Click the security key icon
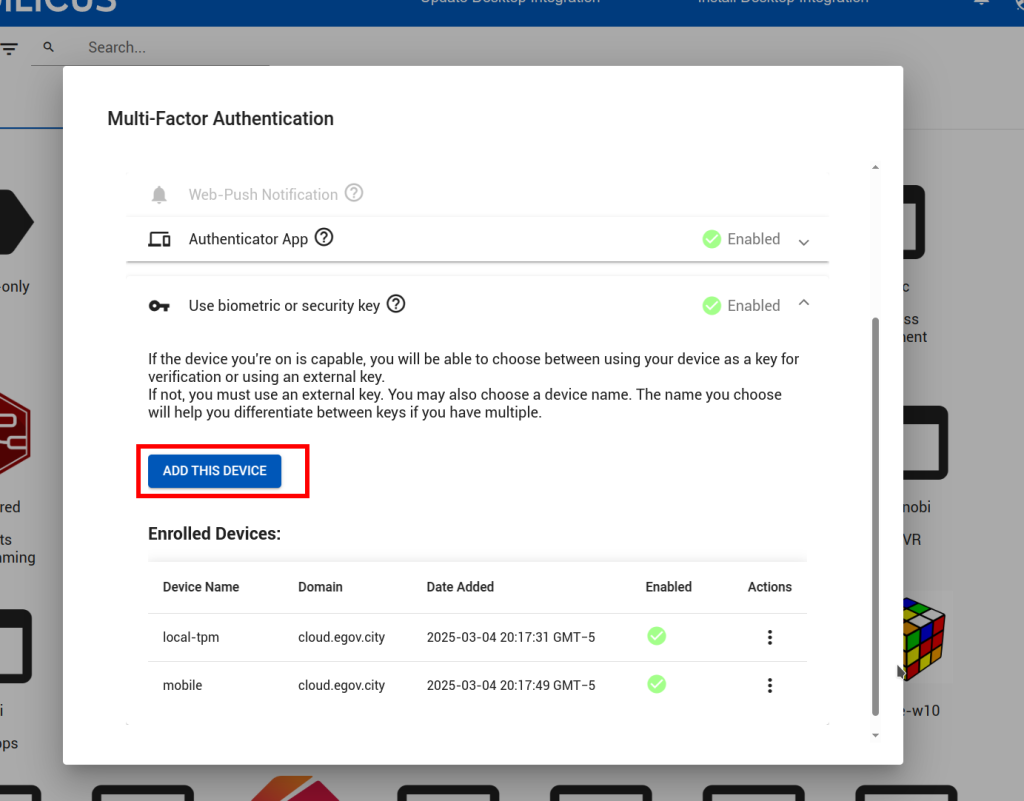 [x=159, y=306]
